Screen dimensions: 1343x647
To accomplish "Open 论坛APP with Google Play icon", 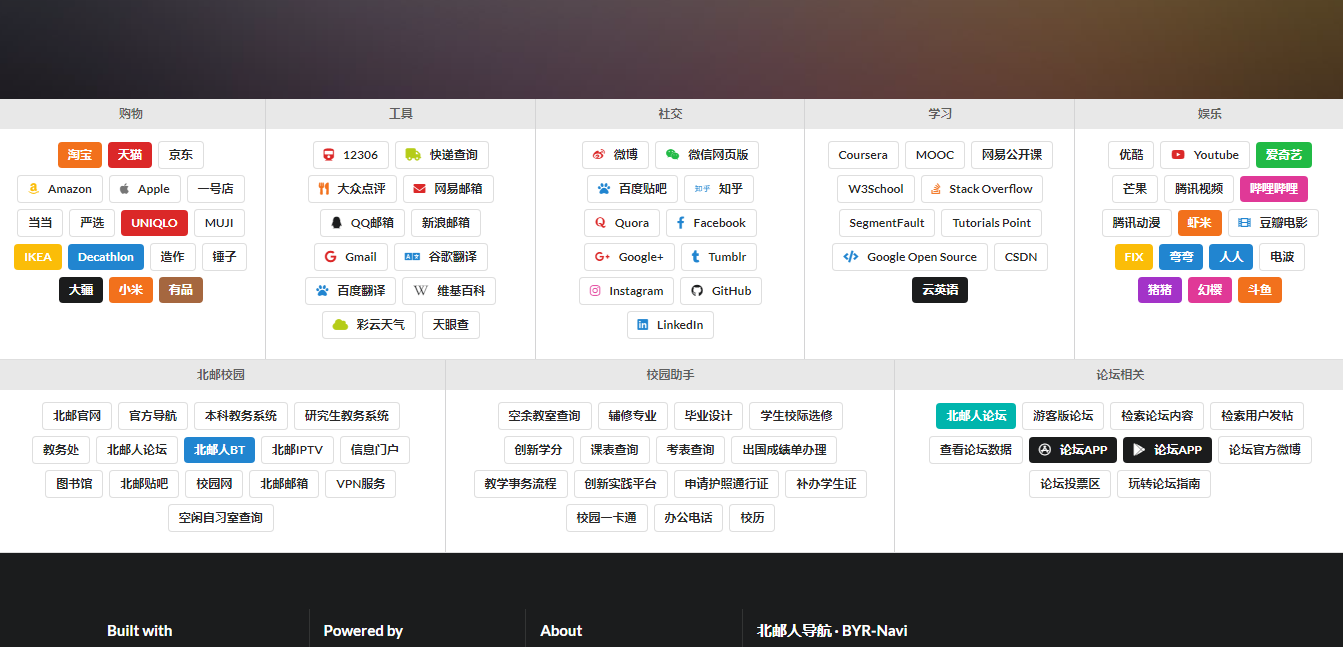I will coord(1167,450).
